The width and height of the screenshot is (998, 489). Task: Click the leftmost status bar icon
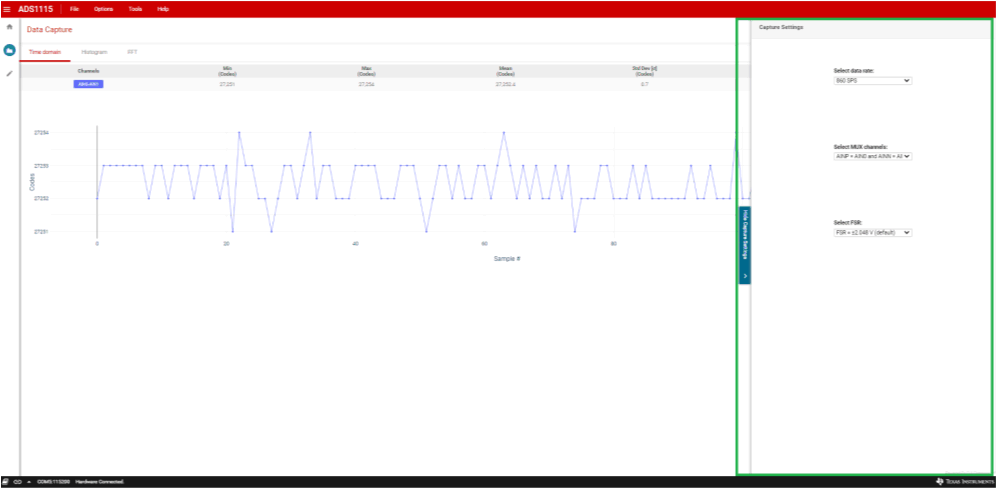pos(6,482)
